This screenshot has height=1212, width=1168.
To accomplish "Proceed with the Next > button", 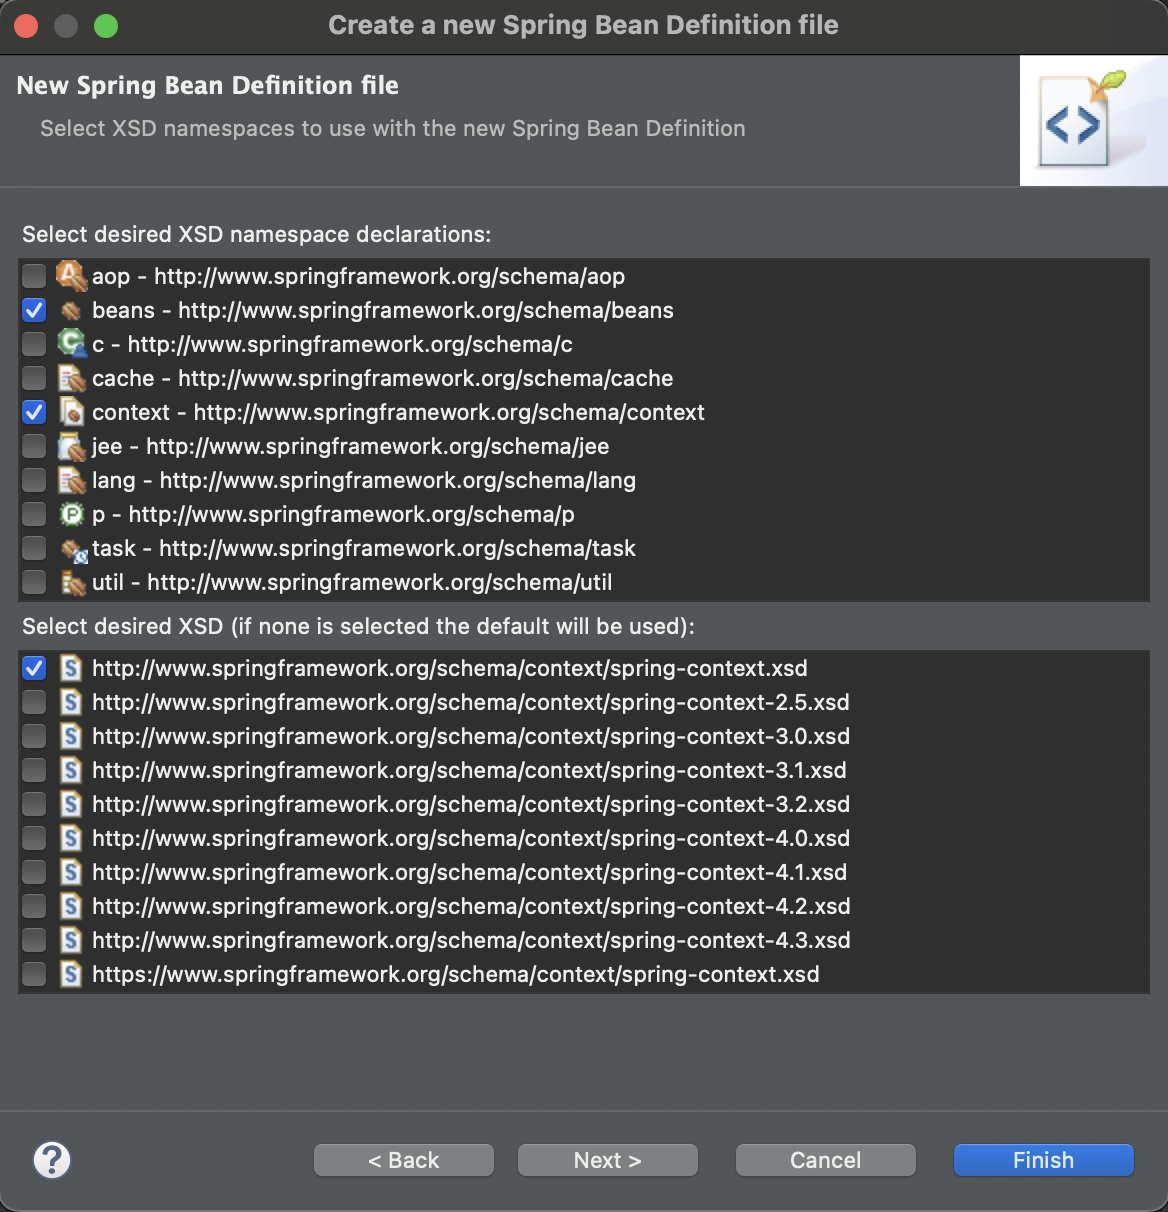I will [608, 1160].
